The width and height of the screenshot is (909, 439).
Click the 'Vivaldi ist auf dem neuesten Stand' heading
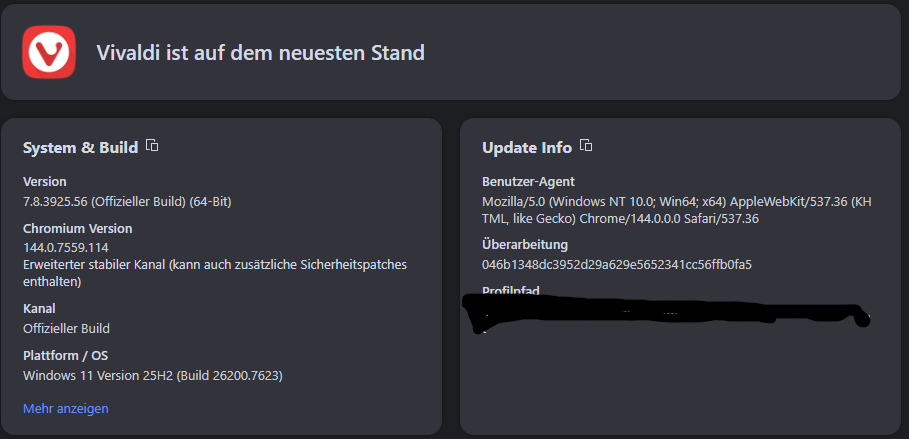click(x=260, y=53)
